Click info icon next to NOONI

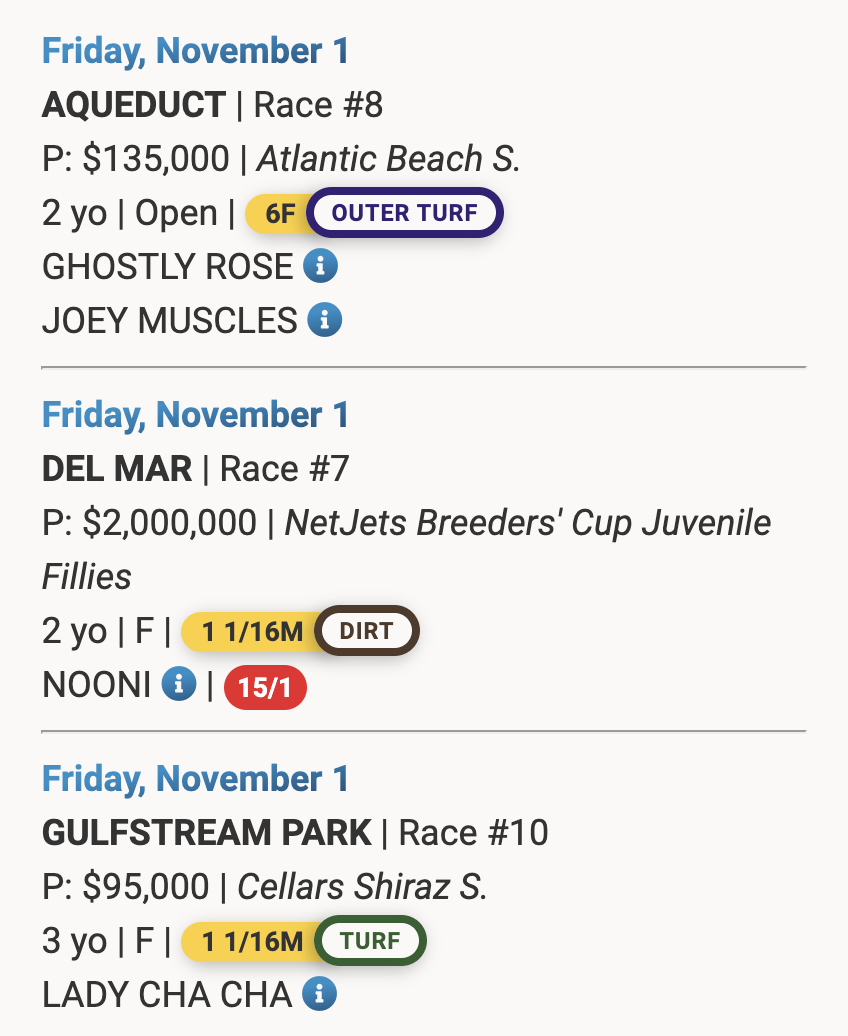[179, 684]
